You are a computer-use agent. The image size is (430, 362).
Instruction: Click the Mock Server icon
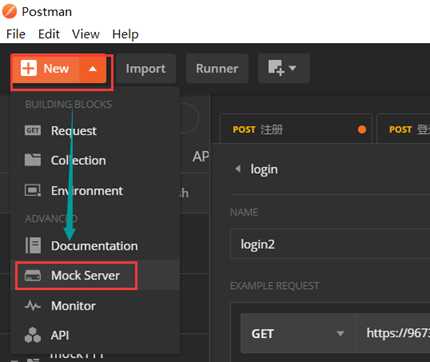tap(33, 275)
